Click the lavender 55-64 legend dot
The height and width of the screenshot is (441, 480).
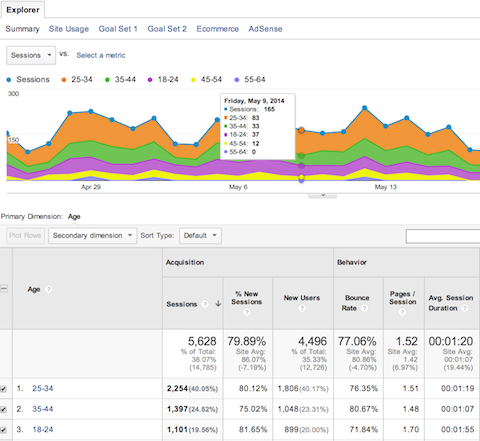click(237, 80)
